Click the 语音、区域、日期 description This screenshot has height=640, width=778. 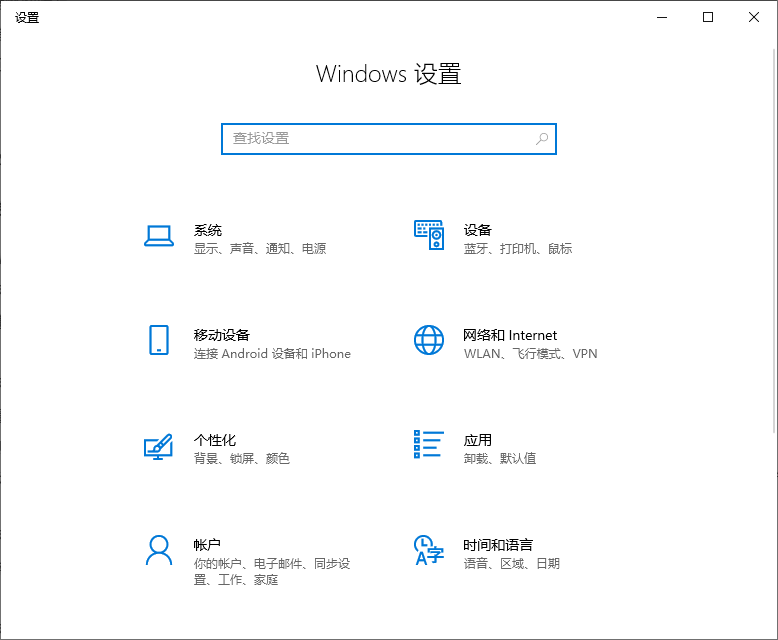coord(512,564)
